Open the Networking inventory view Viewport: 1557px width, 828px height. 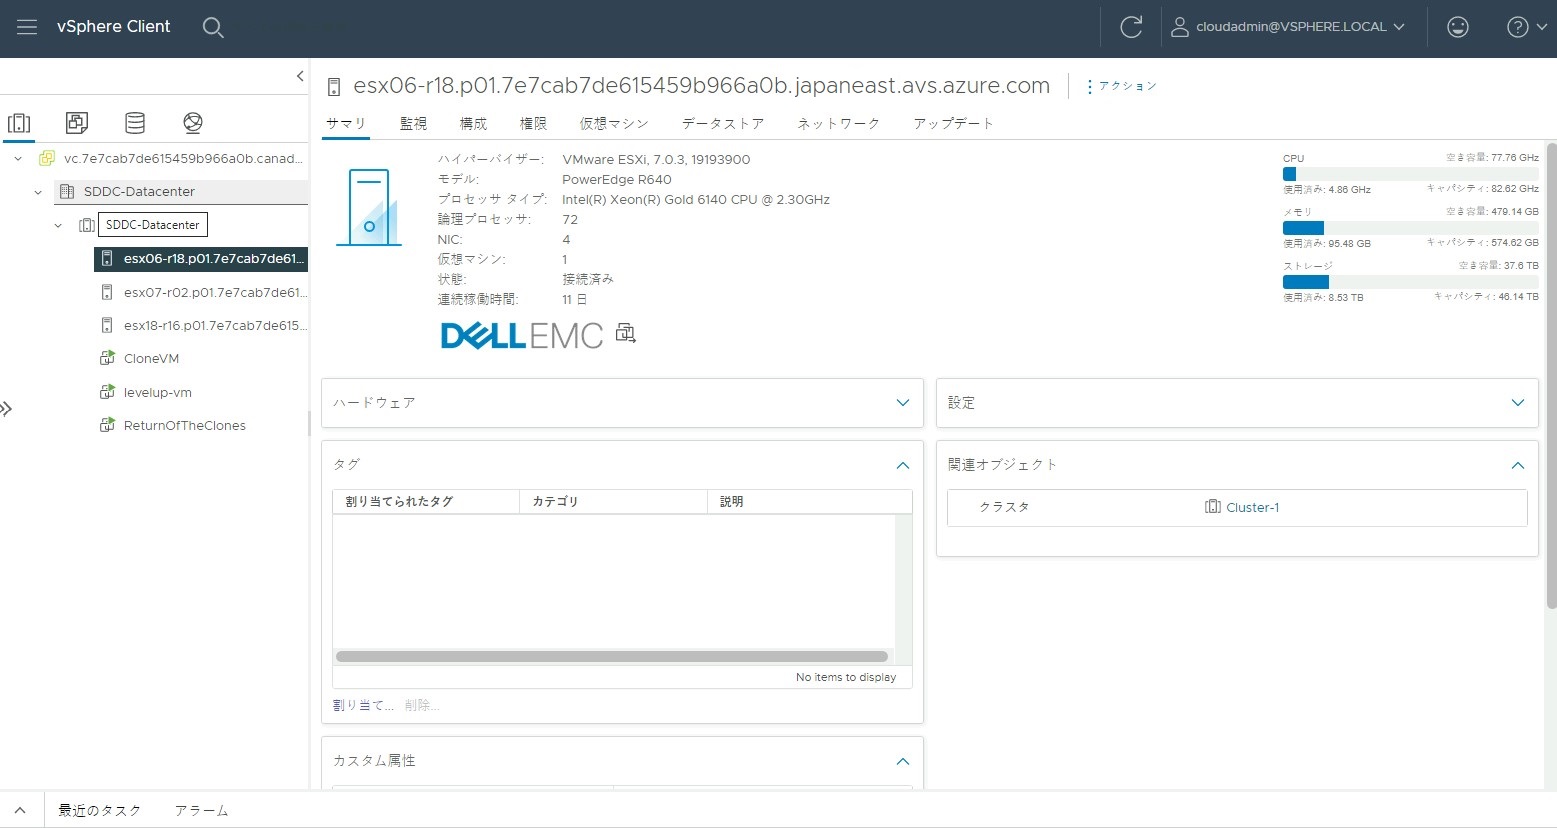pos(192,122)
